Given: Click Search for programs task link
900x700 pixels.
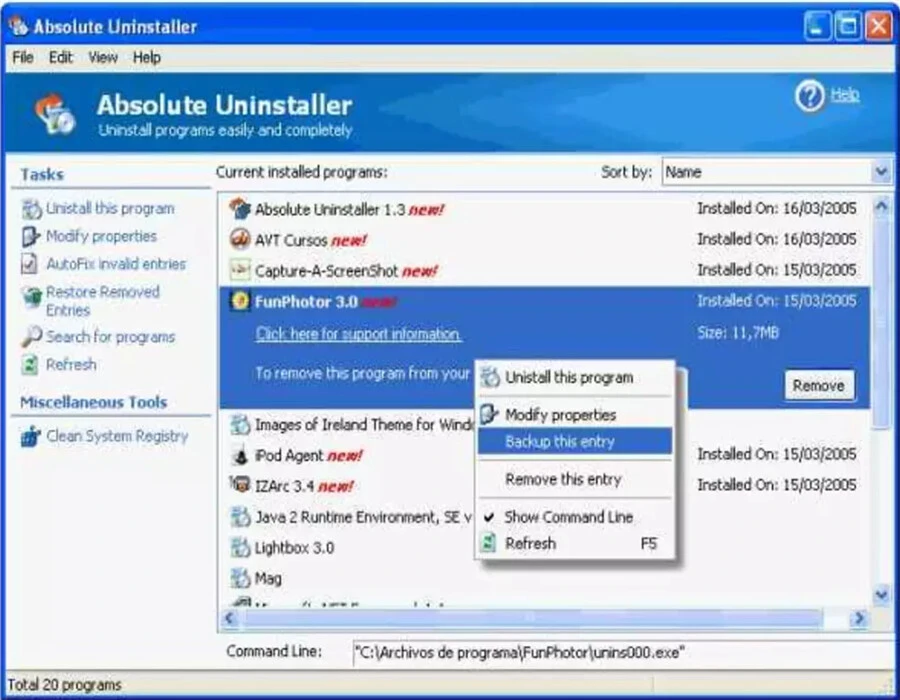Looking at the screenshot, I should pyautogui.click(x=110, y=337).
